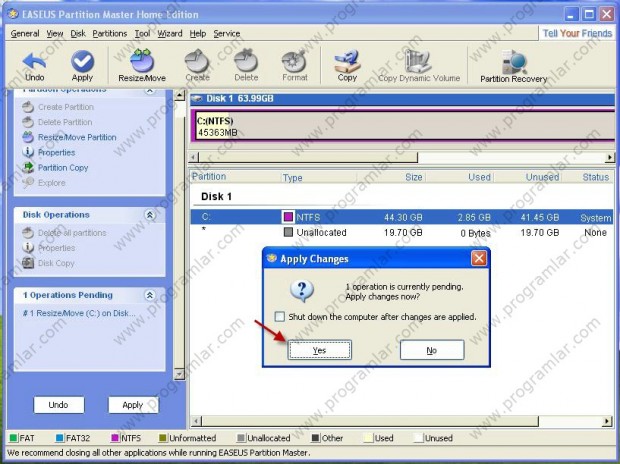Click the question mark icon in dialog
The height and width of the screenshot is (464, 620).
pyautogui.click(x=302, y=291)
